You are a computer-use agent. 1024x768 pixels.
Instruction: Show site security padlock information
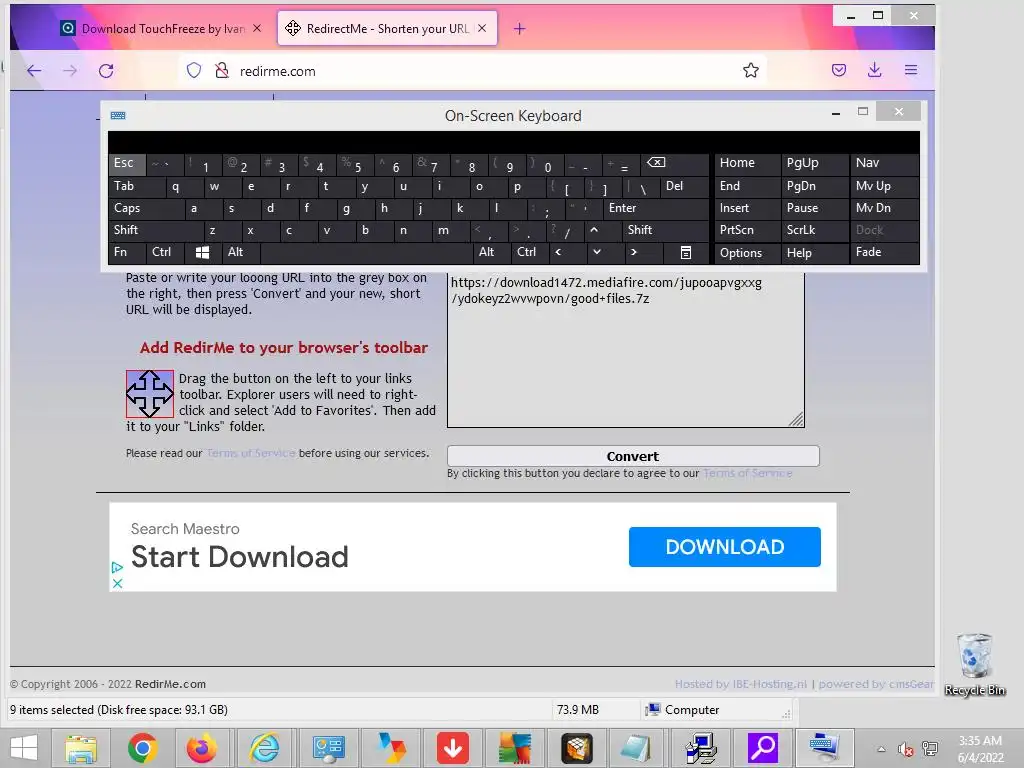click(x=222, y=71)
